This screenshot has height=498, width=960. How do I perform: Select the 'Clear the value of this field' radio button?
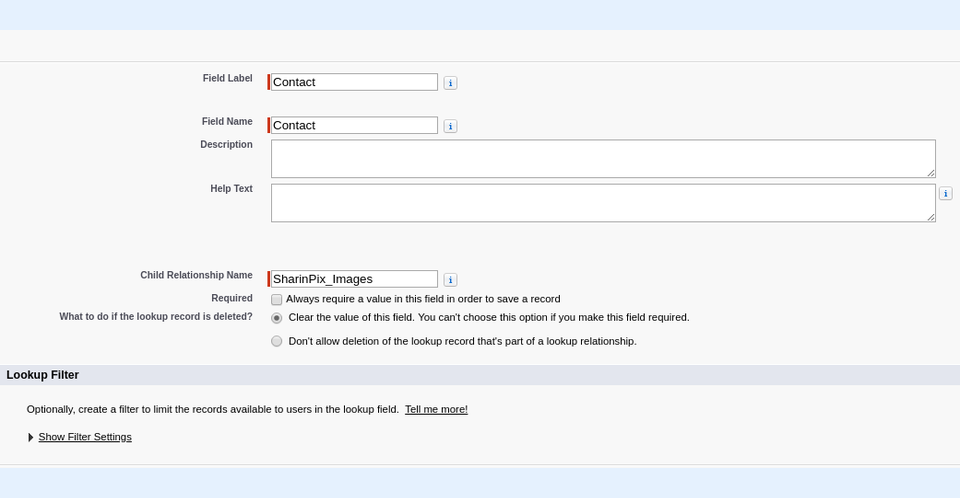(277, 318)
